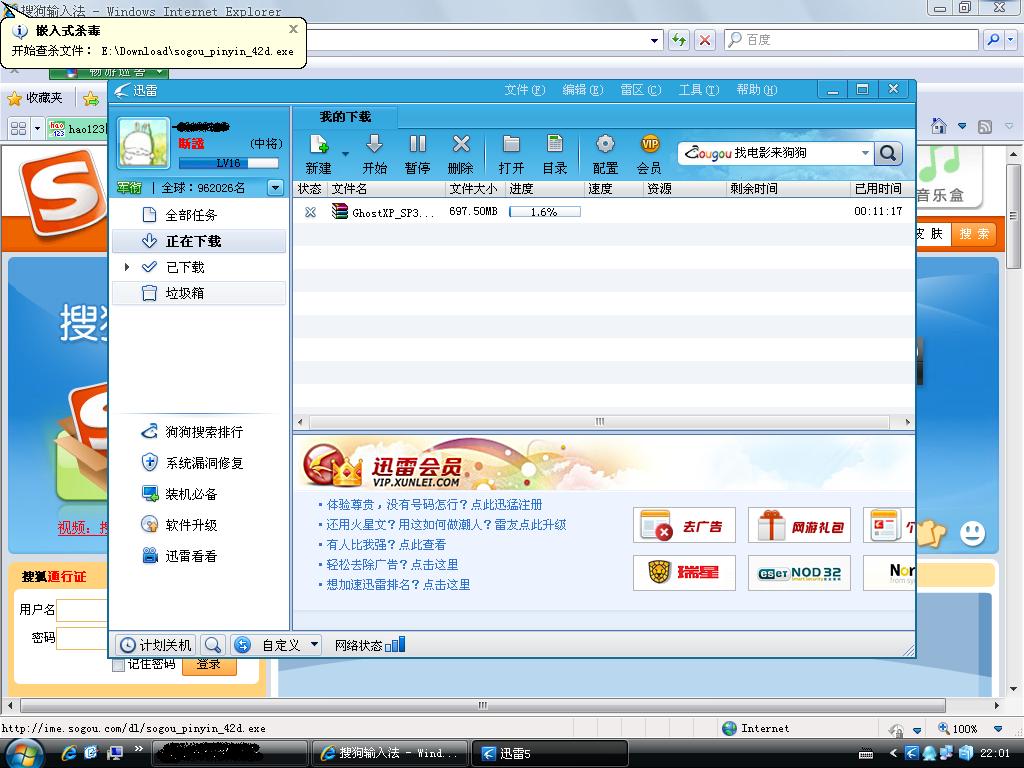This screenshot has height=768, width=1024.
Task: Click the 去广告 ad-removal tile
Action: [x=684, y=525]
